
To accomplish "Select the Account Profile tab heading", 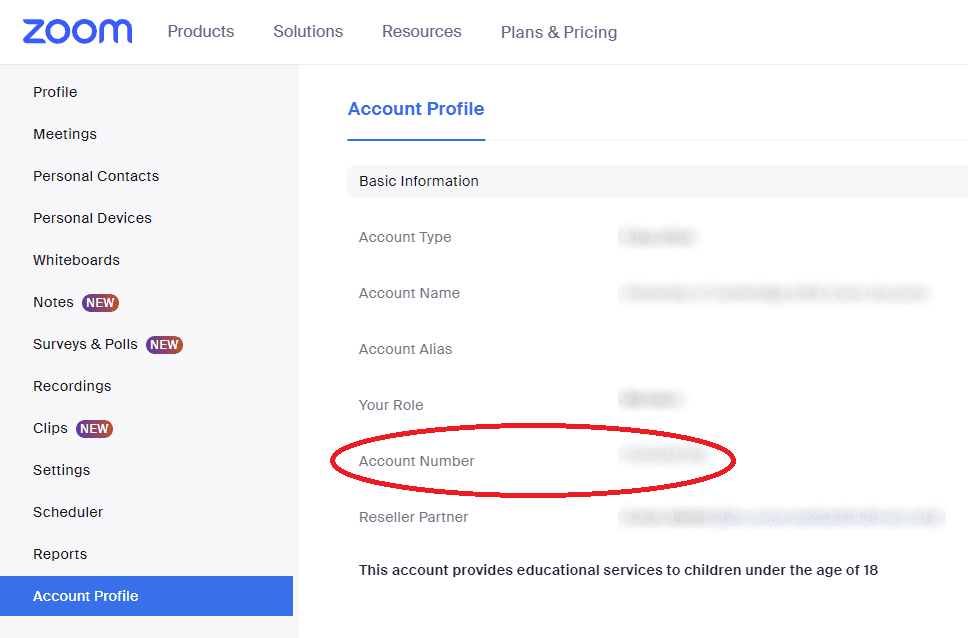I will 416,109.
